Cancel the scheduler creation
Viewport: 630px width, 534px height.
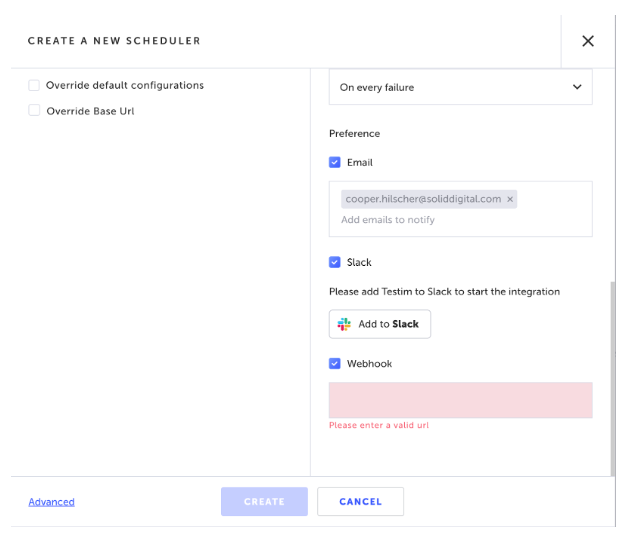click(x=360, y=501)
